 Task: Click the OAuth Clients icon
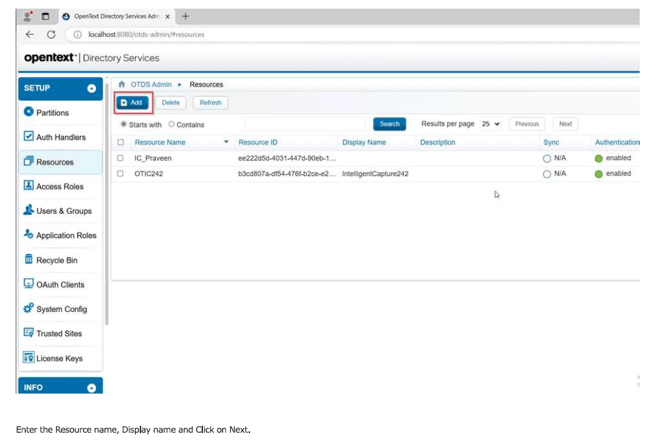click(28, 284)
